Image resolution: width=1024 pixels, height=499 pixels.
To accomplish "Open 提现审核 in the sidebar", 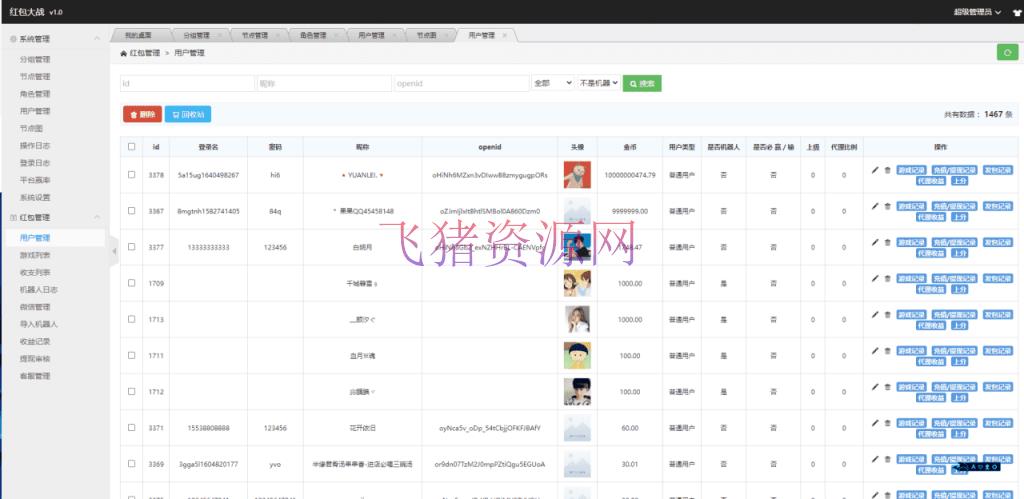I will [x=35, y=359].
